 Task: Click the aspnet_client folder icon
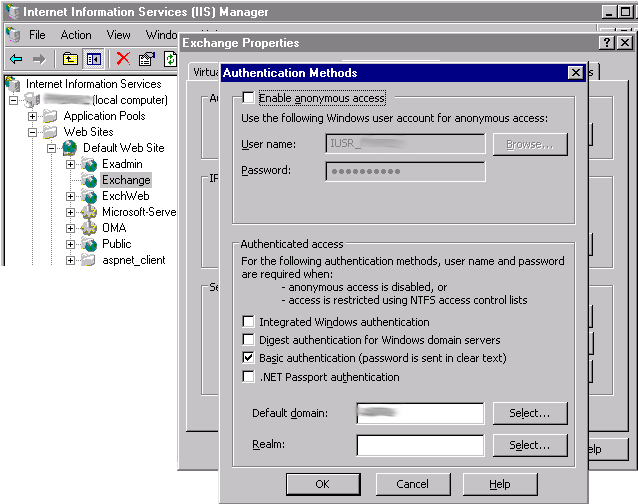(88, 260)
